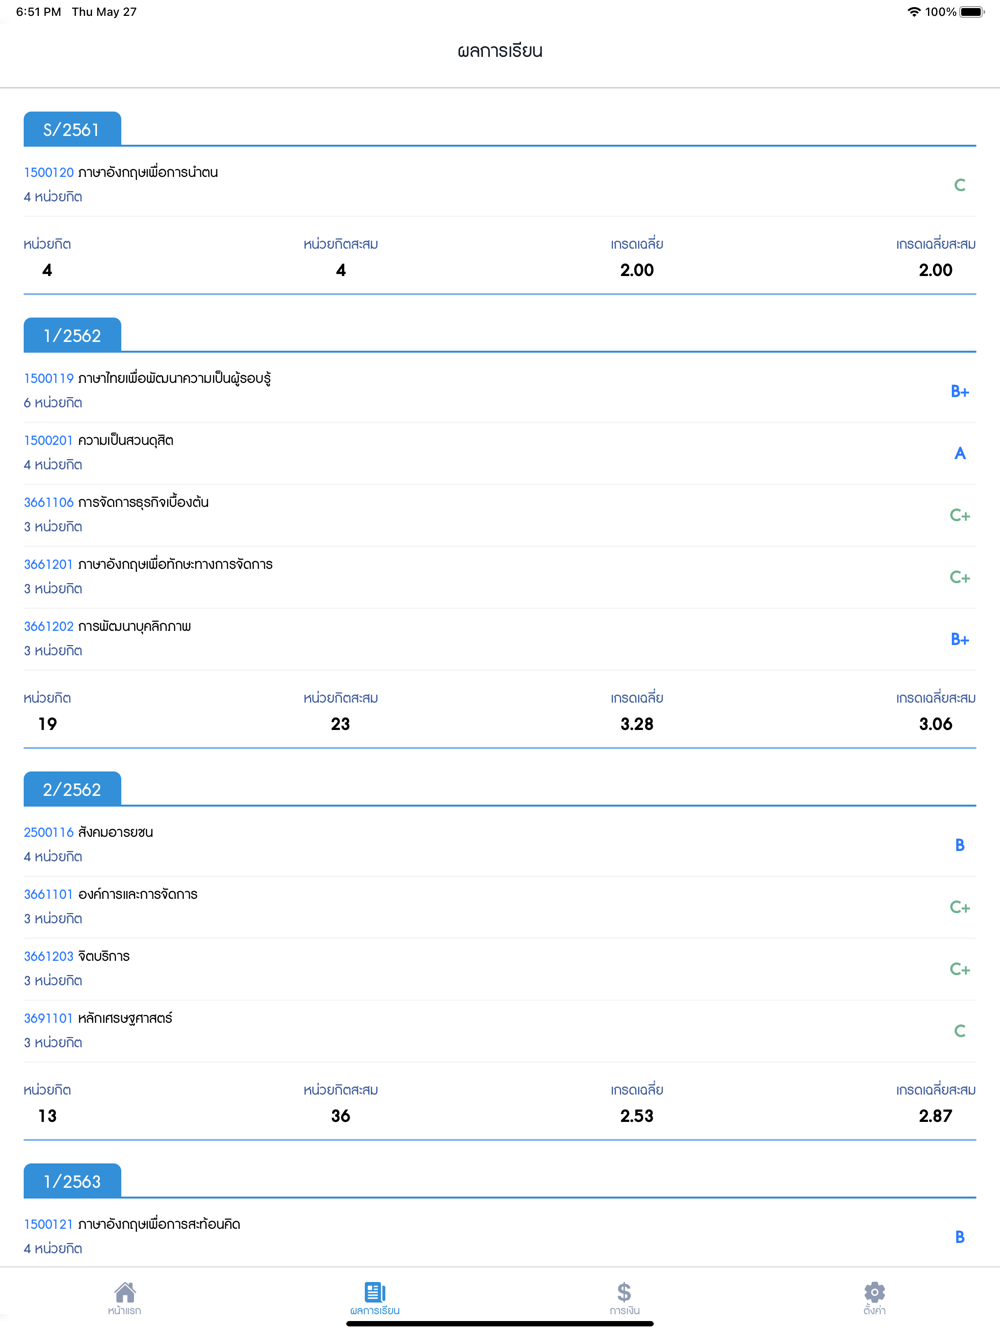
Task: Open course code 3661202
Action: (49, 626)
